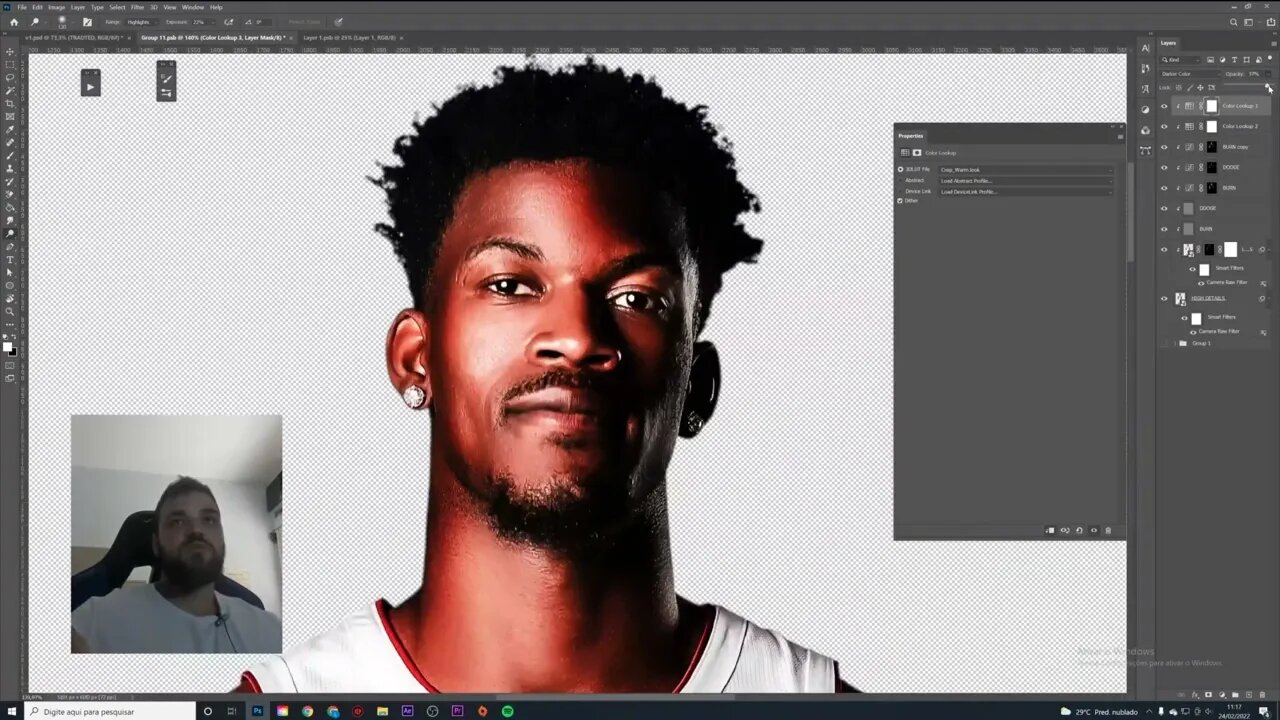Click Camera Raw Filter under HIGH DETAILS layer
The width and height of the screenshot is (1280, 720).
tap(1219, 331)
